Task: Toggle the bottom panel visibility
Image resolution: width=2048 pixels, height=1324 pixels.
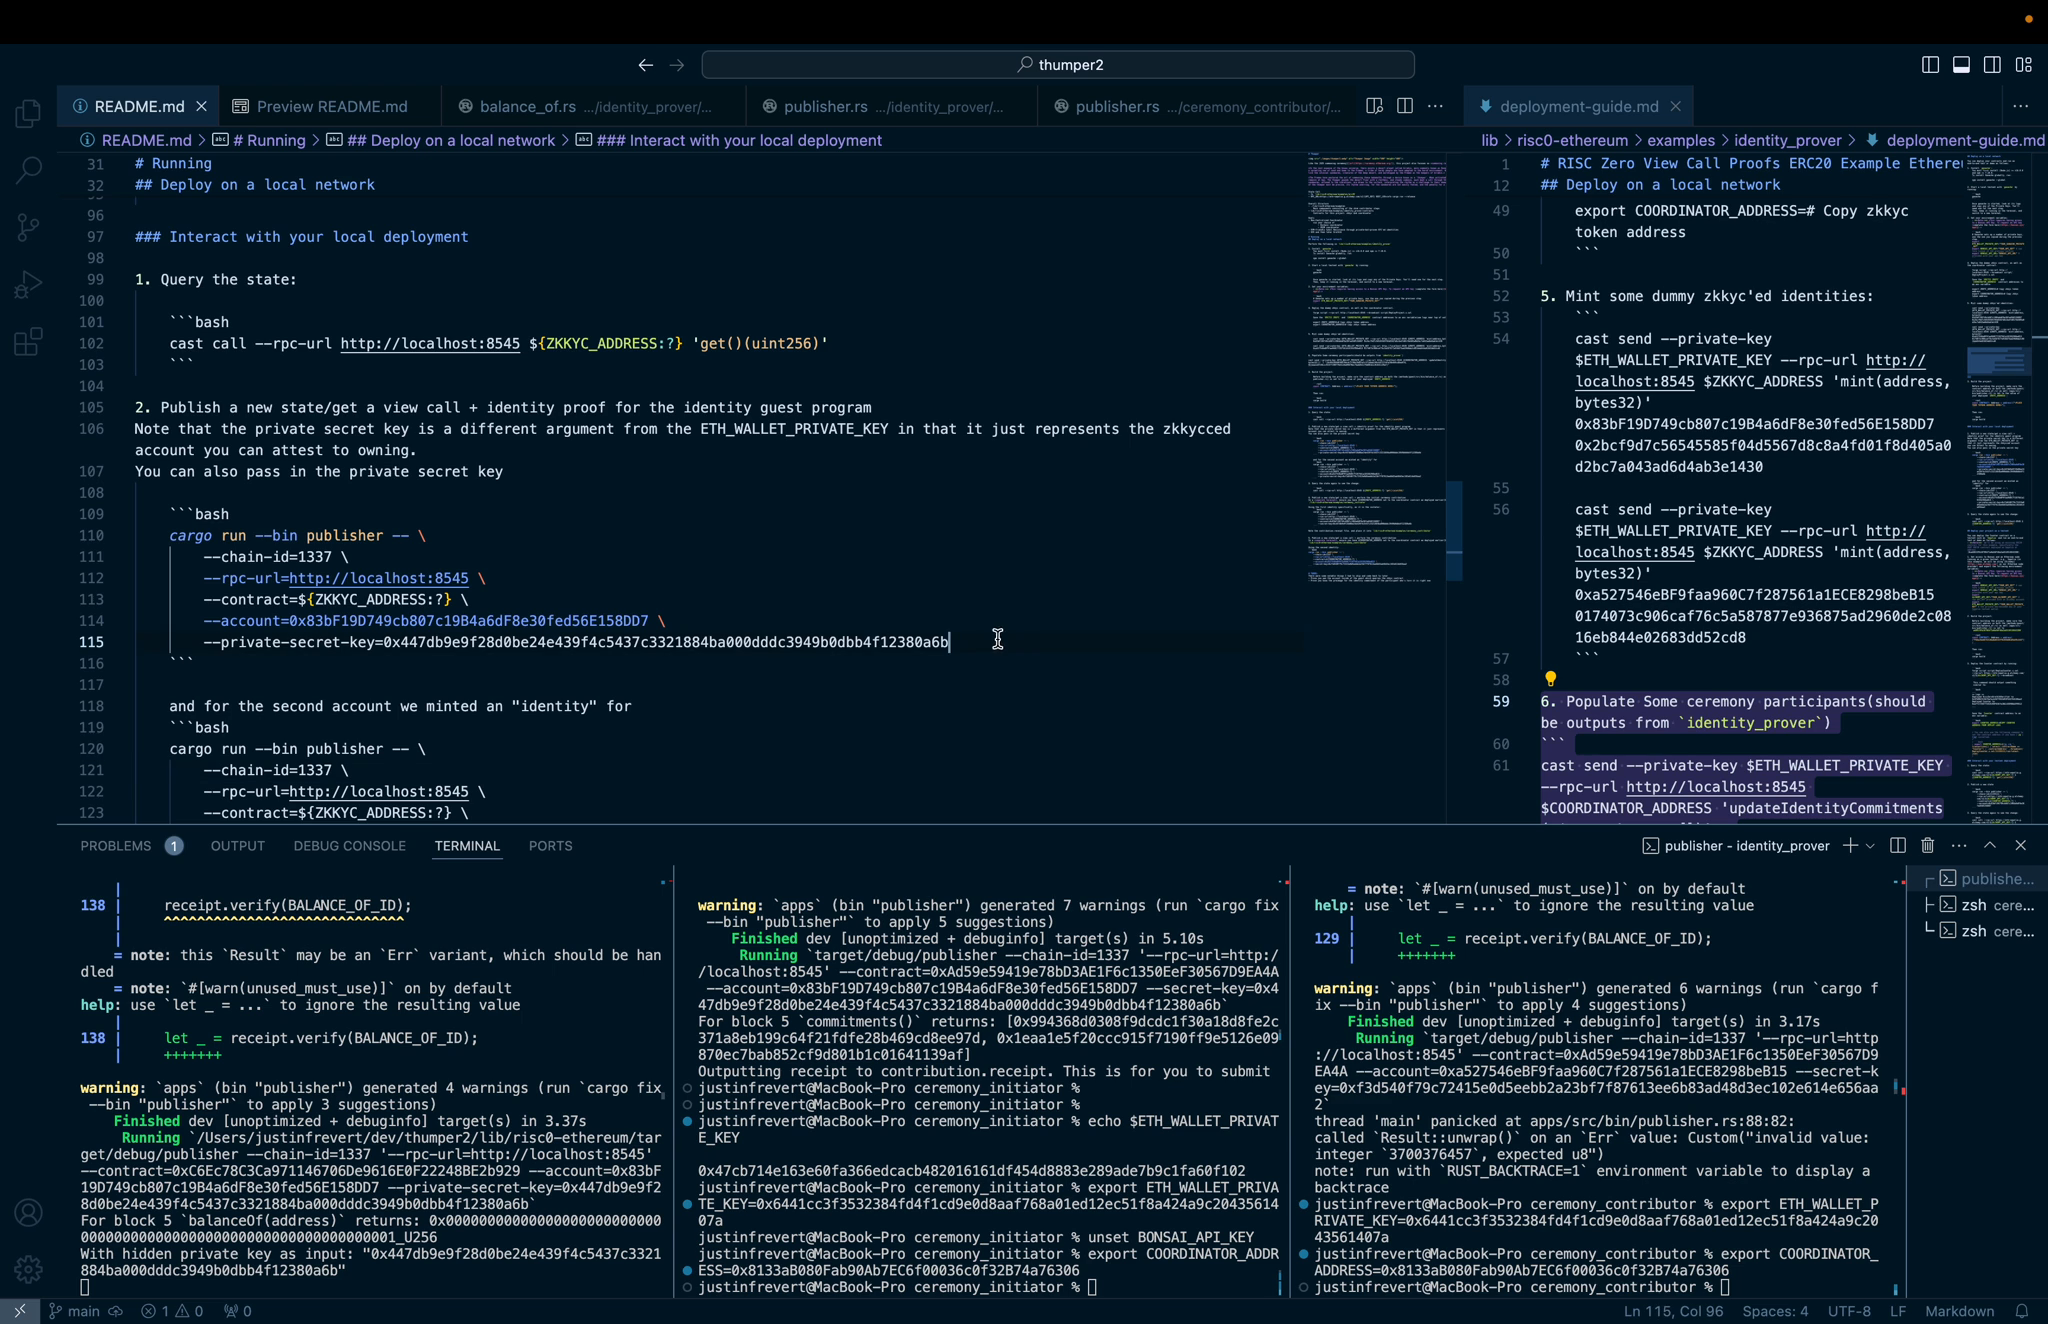Action: [x=1961, y=65]
